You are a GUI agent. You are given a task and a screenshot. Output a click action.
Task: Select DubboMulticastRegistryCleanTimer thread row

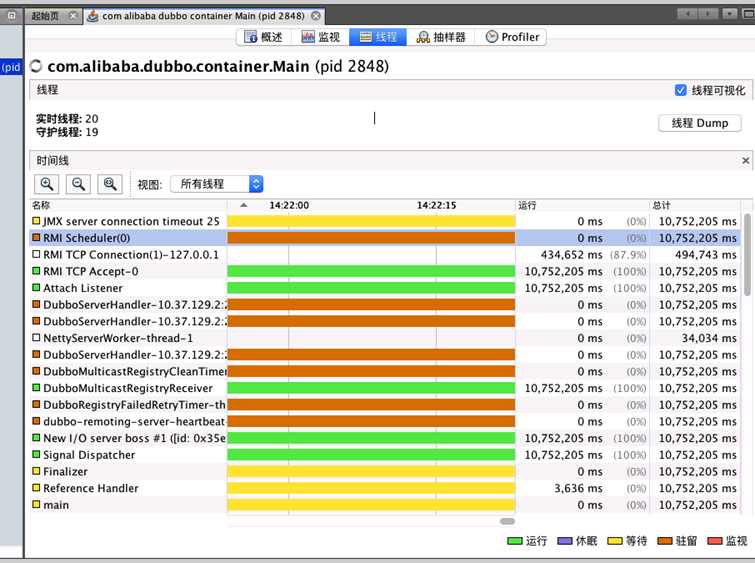click(385, 371)
